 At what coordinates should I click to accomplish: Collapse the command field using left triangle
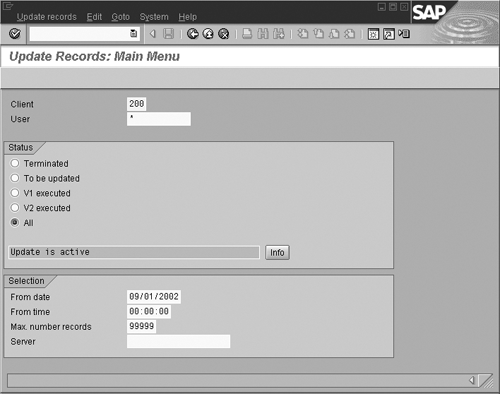tap(153, 34)
